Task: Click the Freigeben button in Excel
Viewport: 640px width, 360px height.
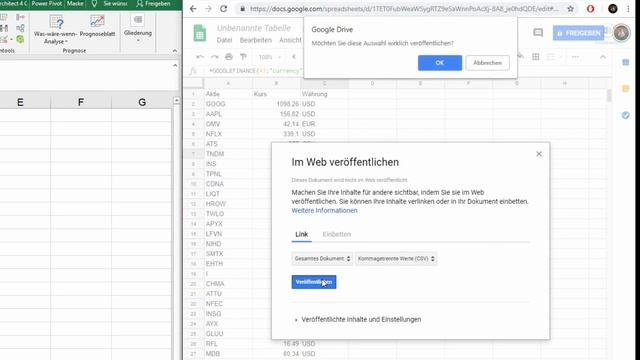Action: pos(153,4)
